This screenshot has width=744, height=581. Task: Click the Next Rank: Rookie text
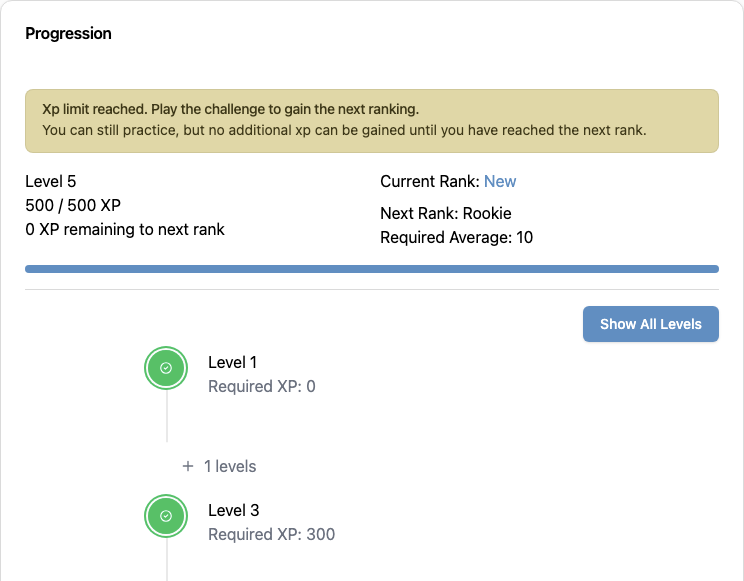point(446,213)
